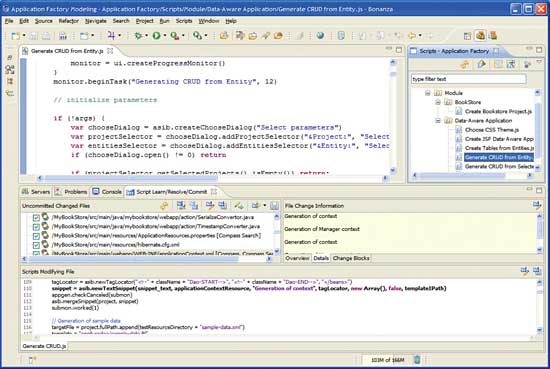
Task: Collapse the BookStore tree node
Action: [438, 102]
